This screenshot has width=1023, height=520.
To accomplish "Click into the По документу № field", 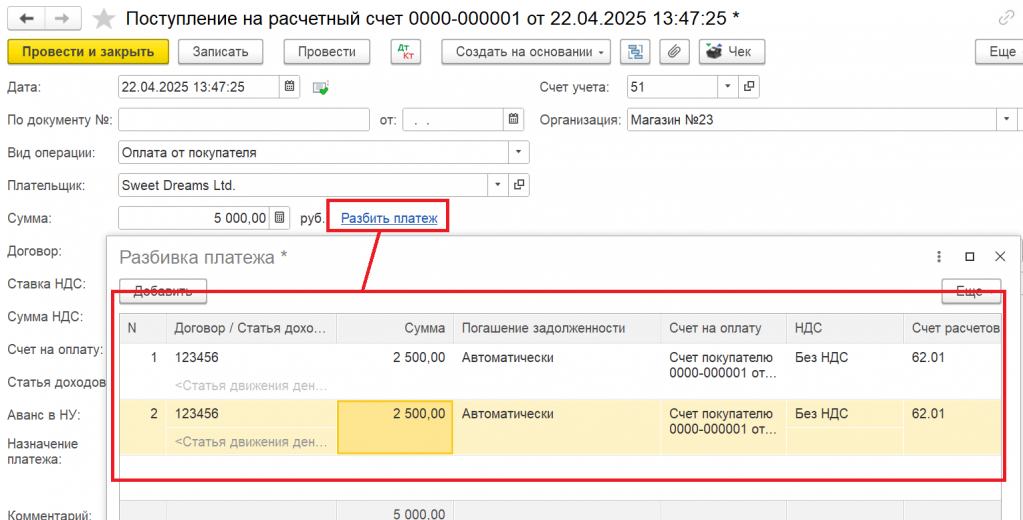I will tap(244, 120).
